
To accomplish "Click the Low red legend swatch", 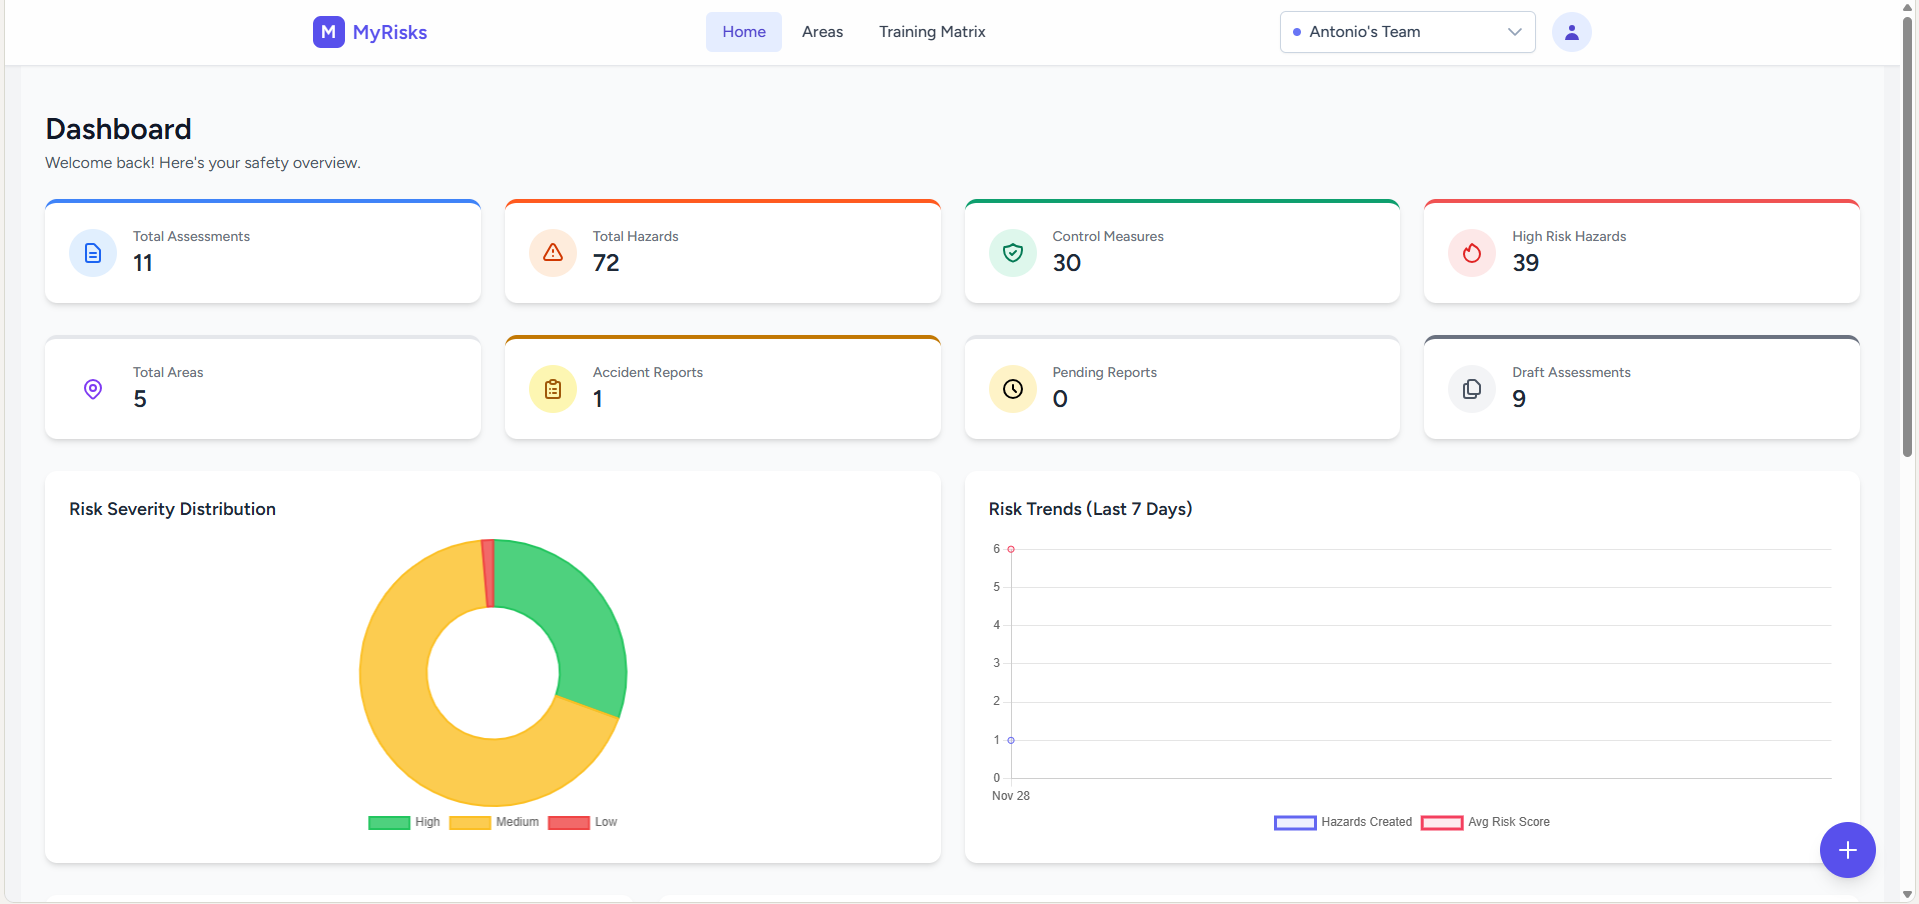I will click(569, 822).
